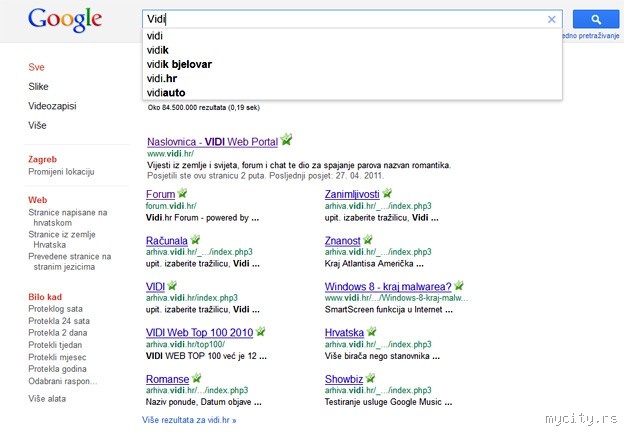Show 'Više rezultata za vidi.hr' link
Viewport: 624px width, 432px height.
coord(189,421)
